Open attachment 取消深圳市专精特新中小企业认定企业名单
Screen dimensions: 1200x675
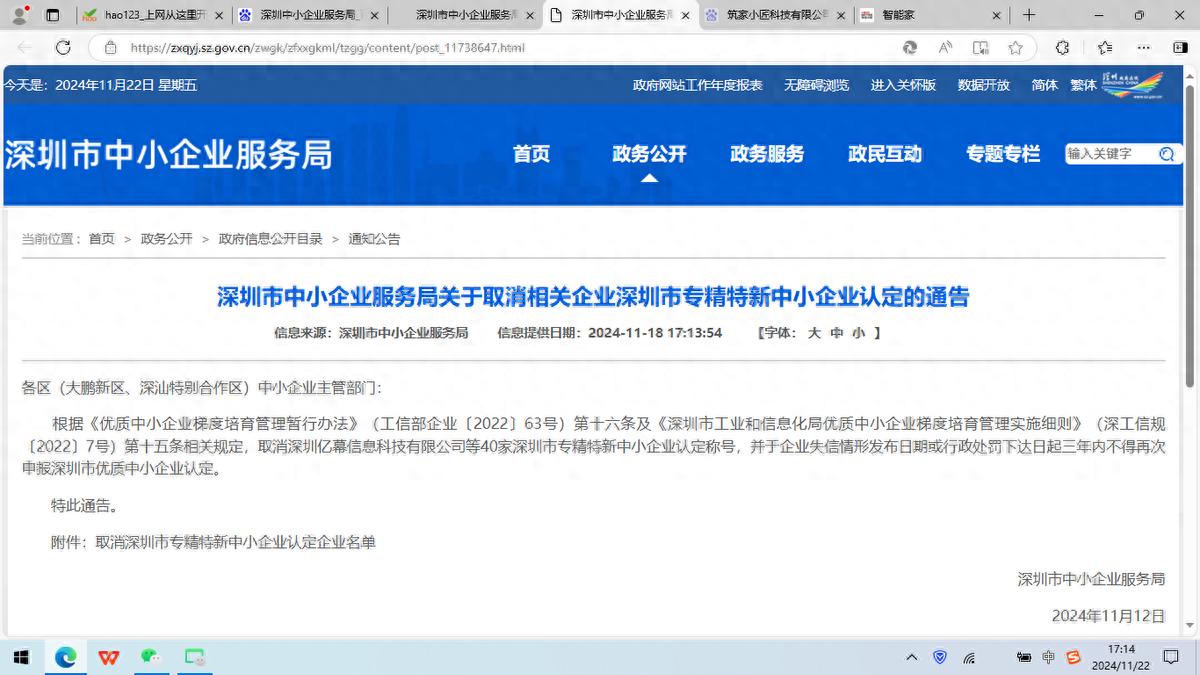point(235,542)
